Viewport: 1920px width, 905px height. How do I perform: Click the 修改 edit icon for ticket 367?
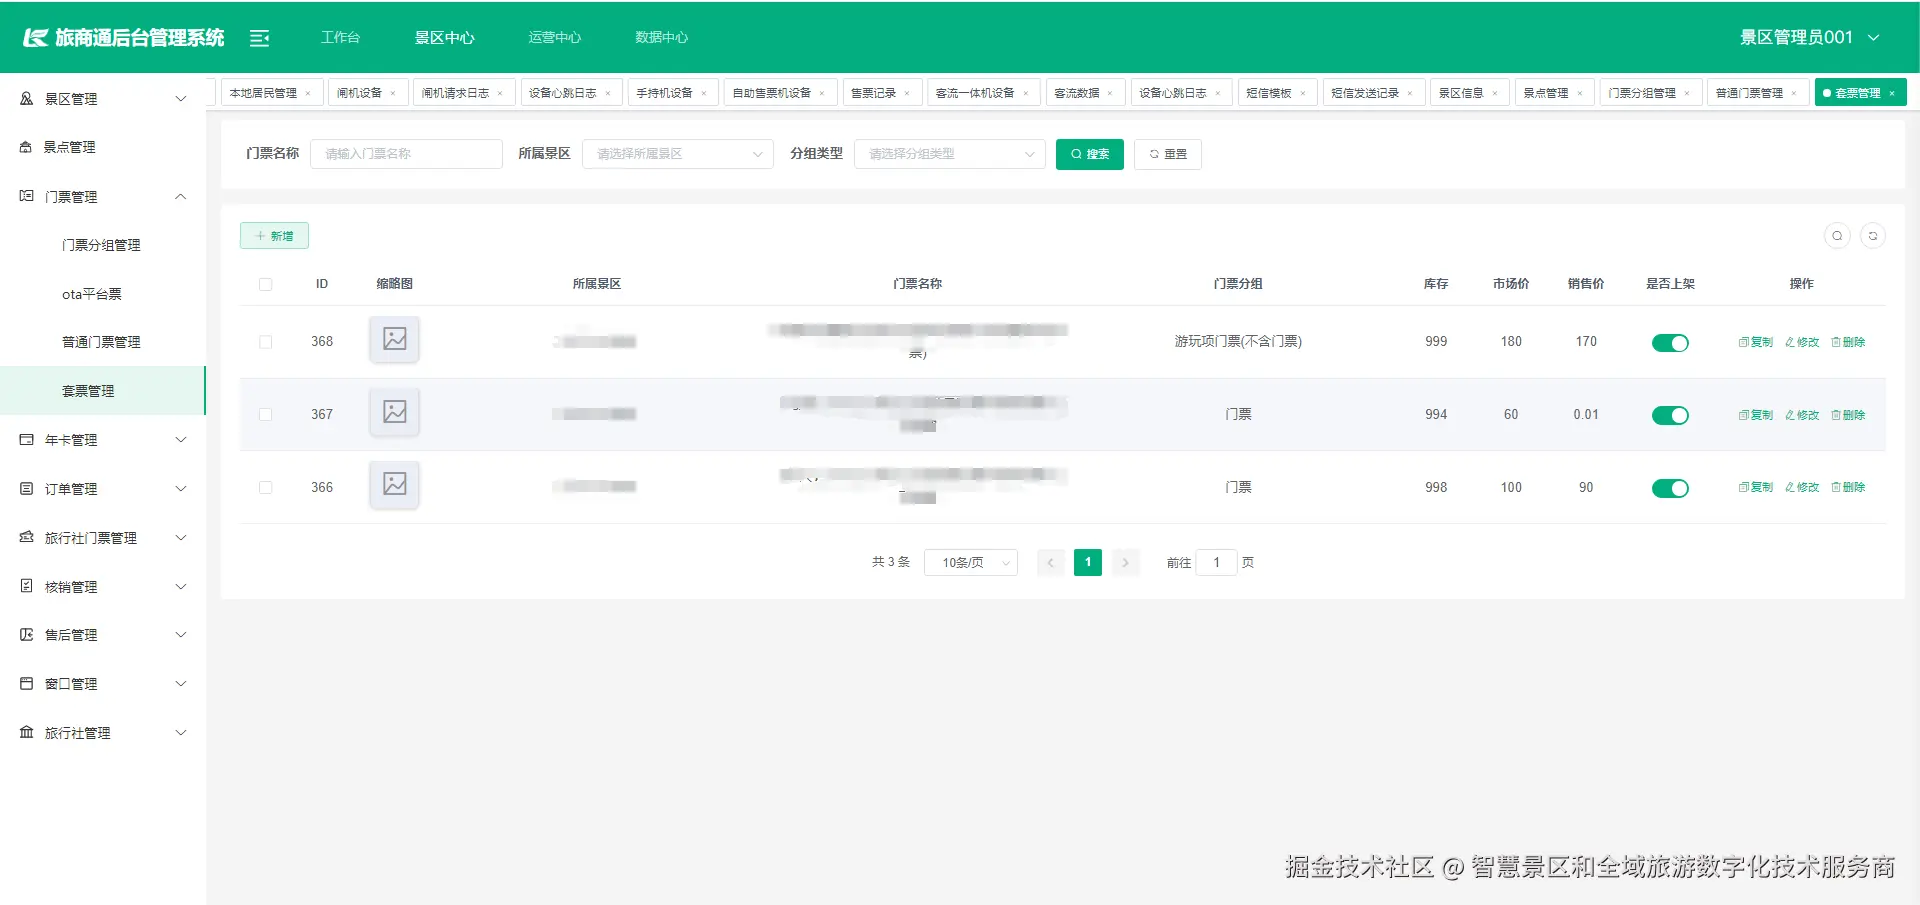pos(1801,414)
